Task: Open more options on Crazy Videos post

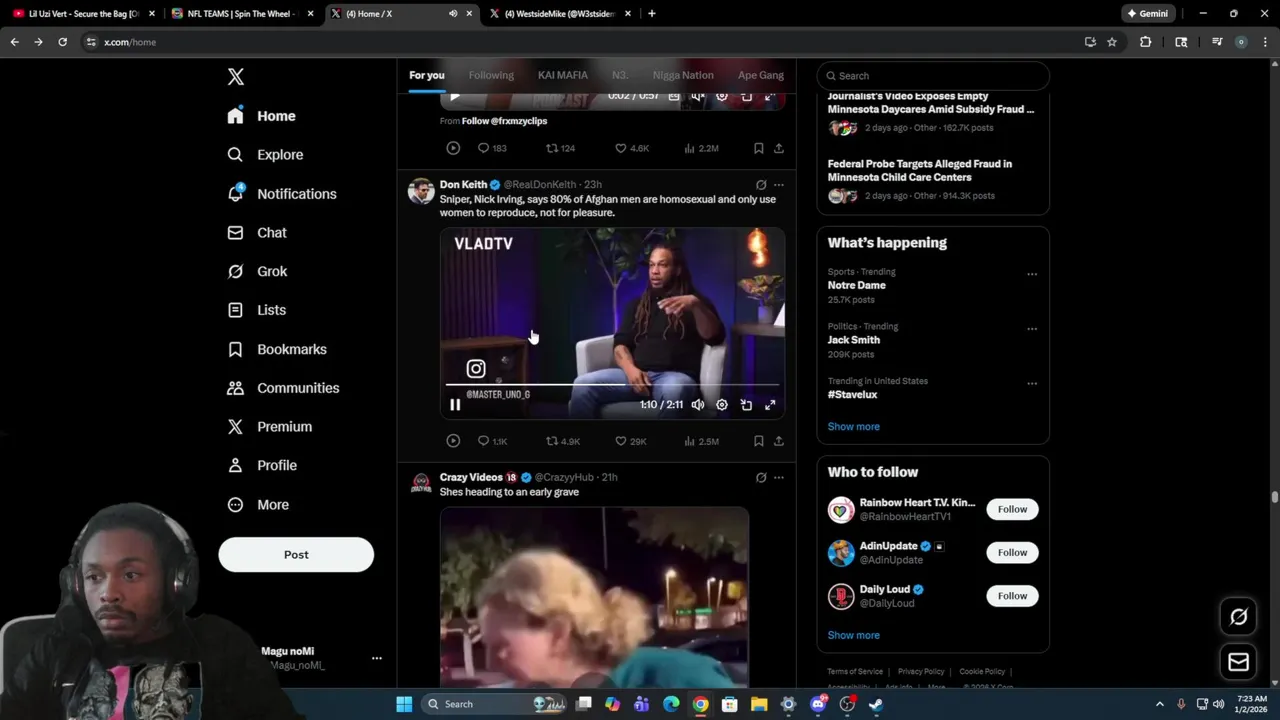Action: point(779,478)
